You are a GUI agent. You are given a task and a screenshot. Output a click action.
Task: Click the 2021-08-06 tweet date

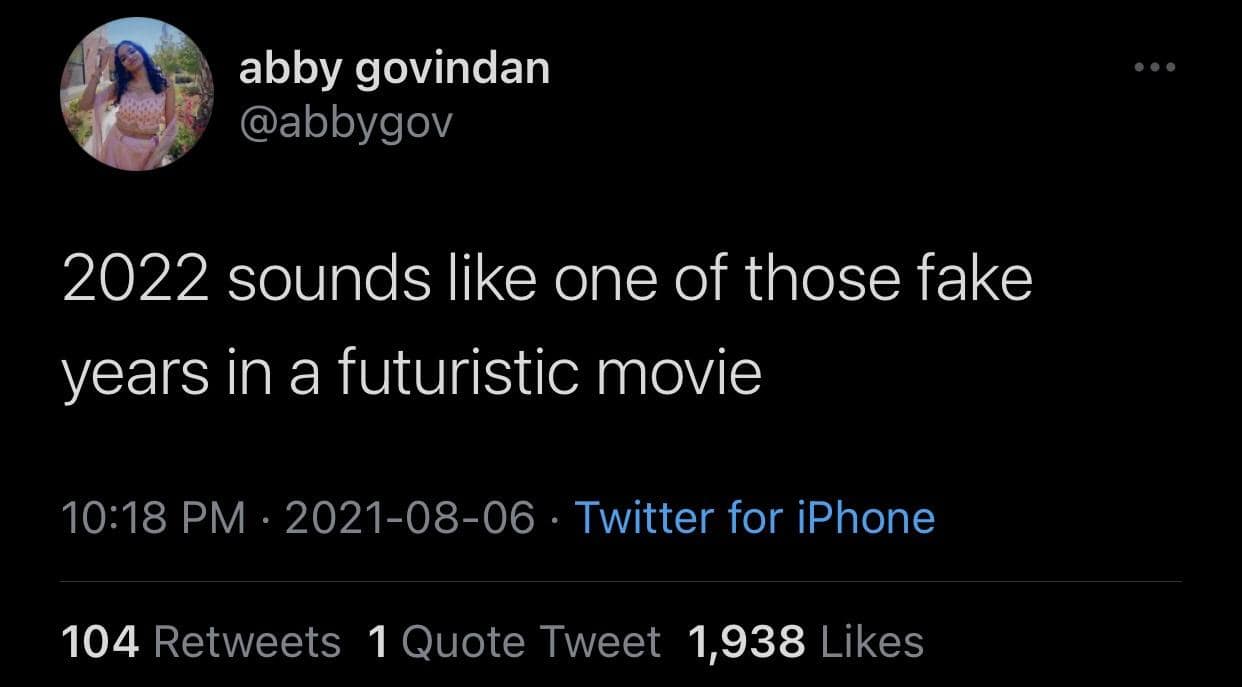click(x=410, y=518)
